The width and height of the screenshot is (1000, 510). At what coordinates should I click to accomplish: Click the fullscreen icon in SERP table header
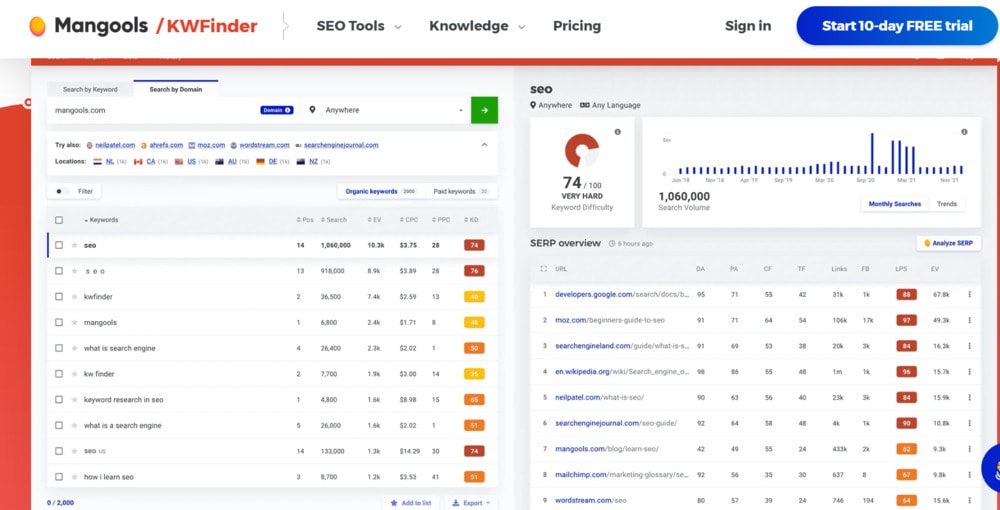click(x=543, y=269)
